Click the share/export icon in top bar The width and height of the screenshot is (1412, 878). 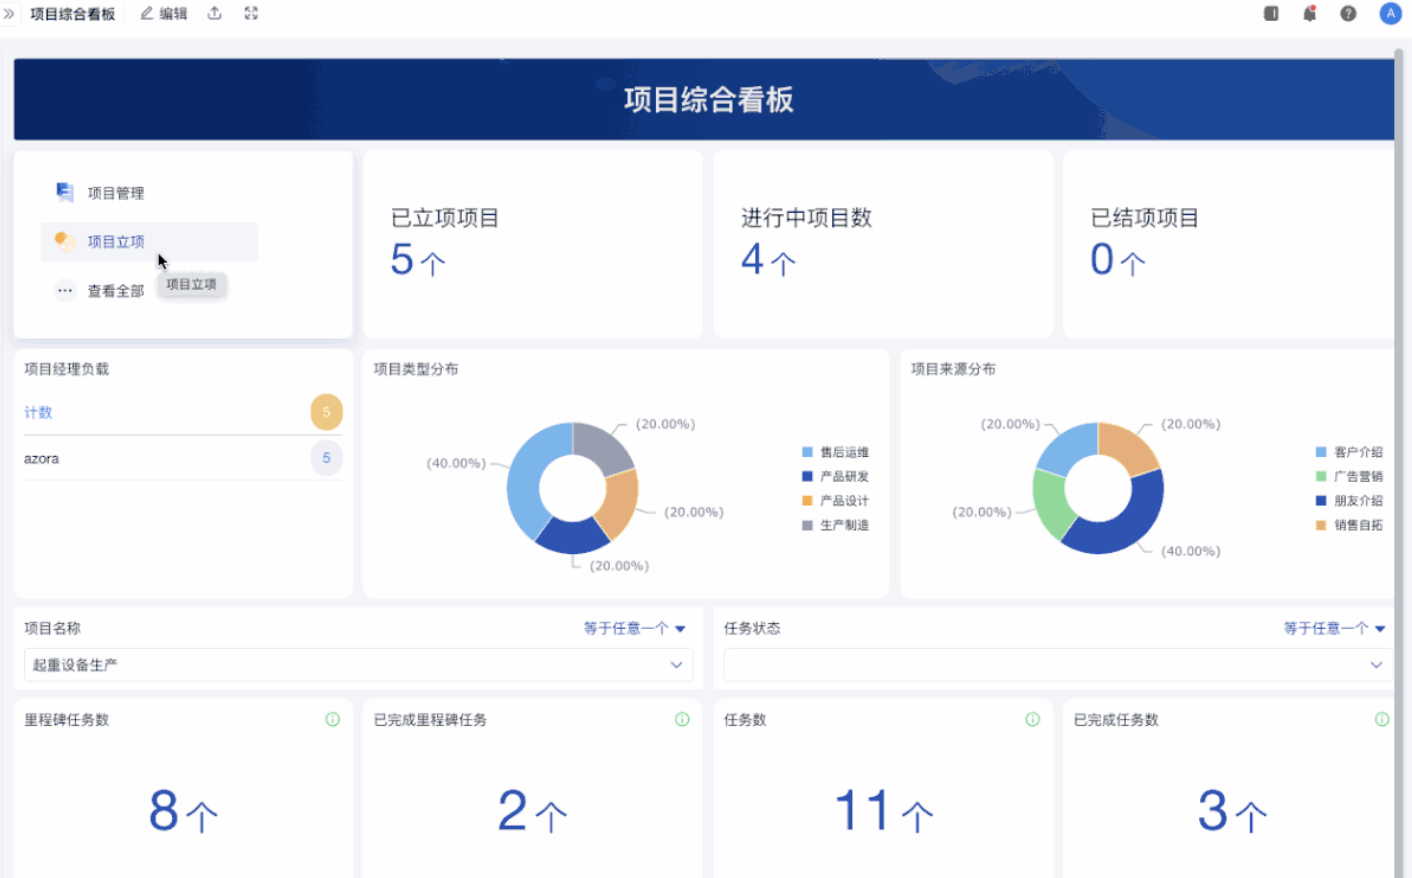click(214, 14)
